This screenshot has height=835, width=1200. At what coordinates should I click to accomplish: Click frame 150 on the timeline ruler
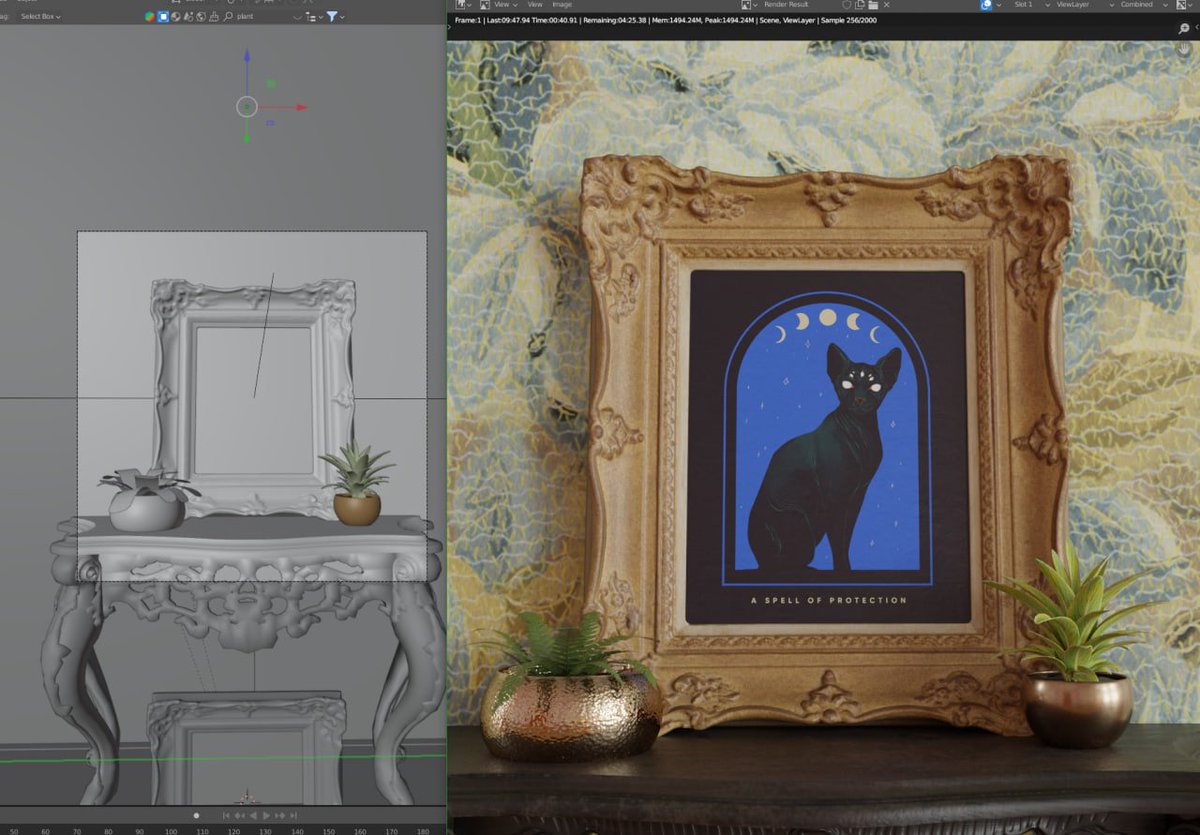[329, 831]
